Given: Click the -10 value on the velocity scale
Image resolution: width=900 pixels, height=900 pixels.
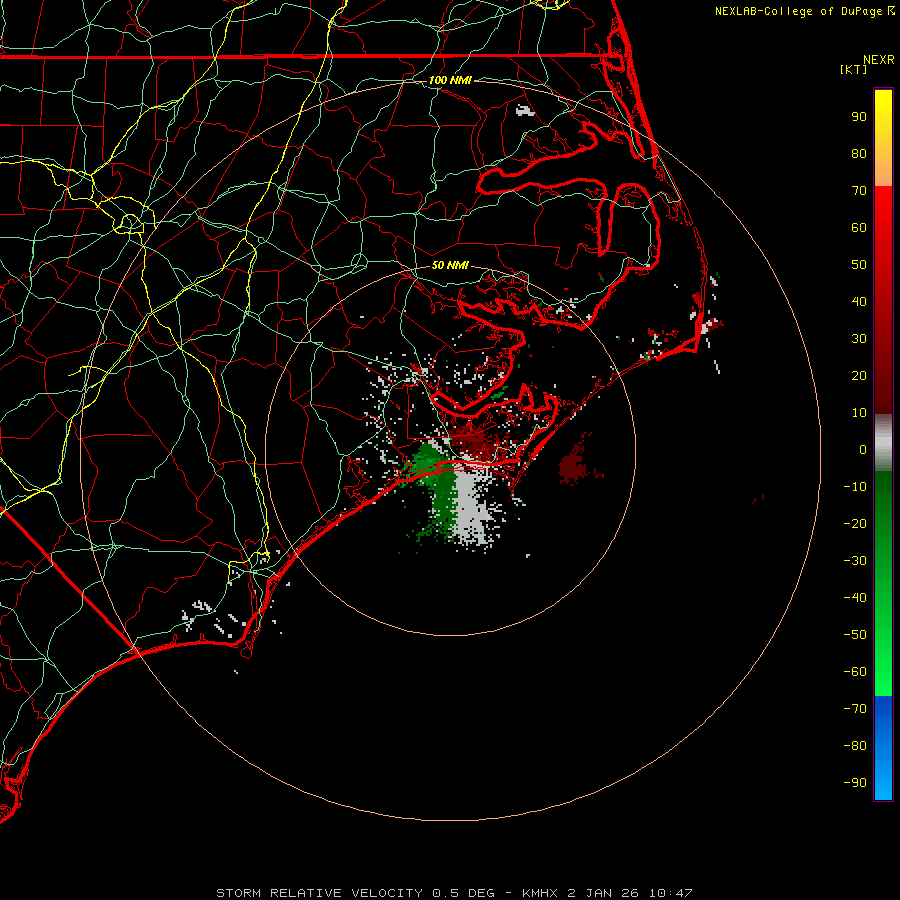Looking at the screenshot, I should point(855,487).
